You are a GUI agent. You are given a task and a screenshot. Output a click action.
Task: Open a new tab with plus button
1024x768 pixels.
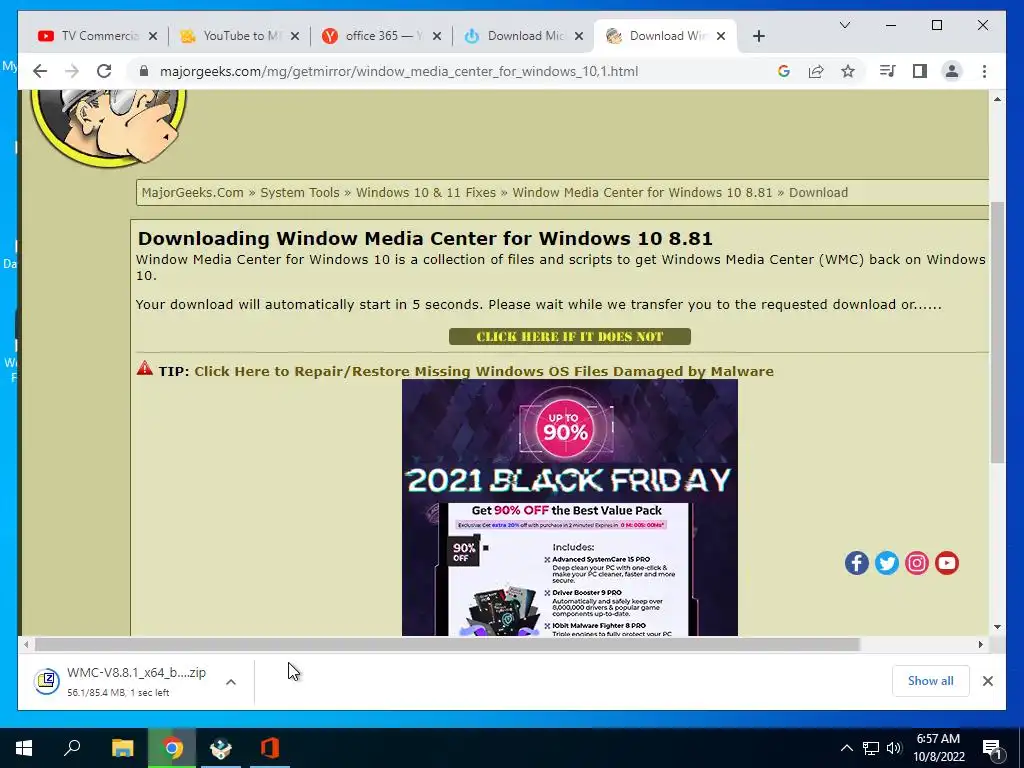(x=758, y=36)
